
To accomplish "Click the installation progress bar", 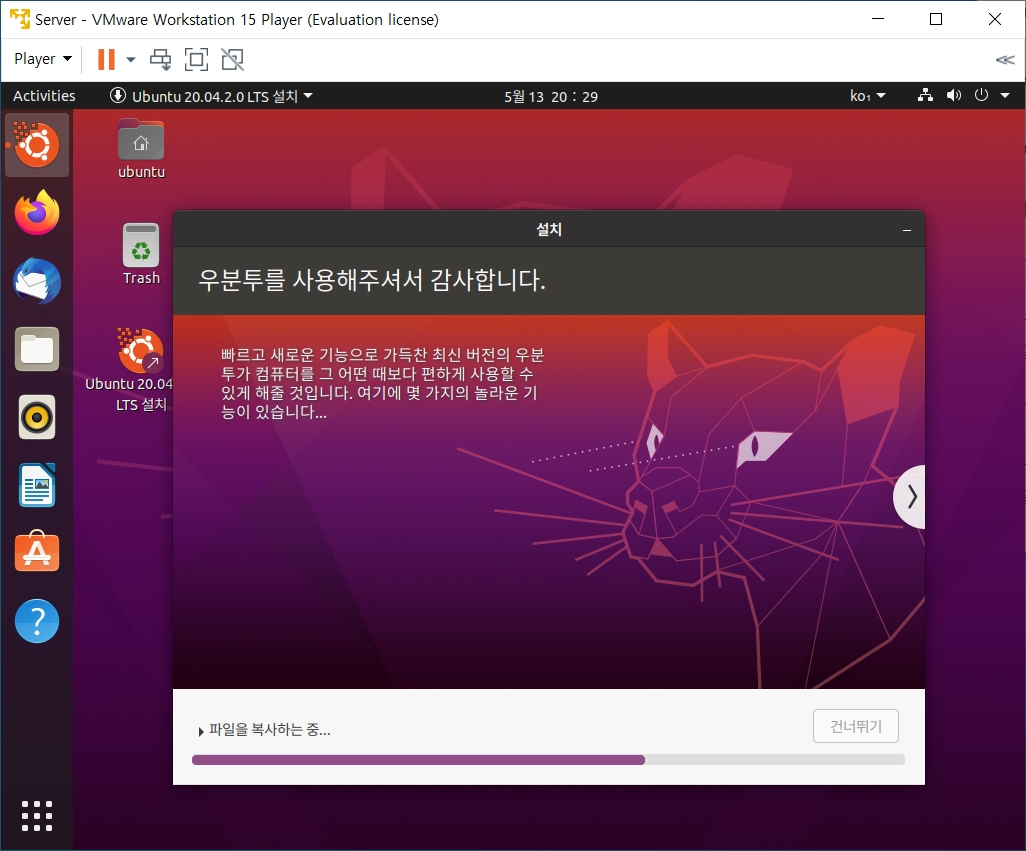I will tap(548, 759).
